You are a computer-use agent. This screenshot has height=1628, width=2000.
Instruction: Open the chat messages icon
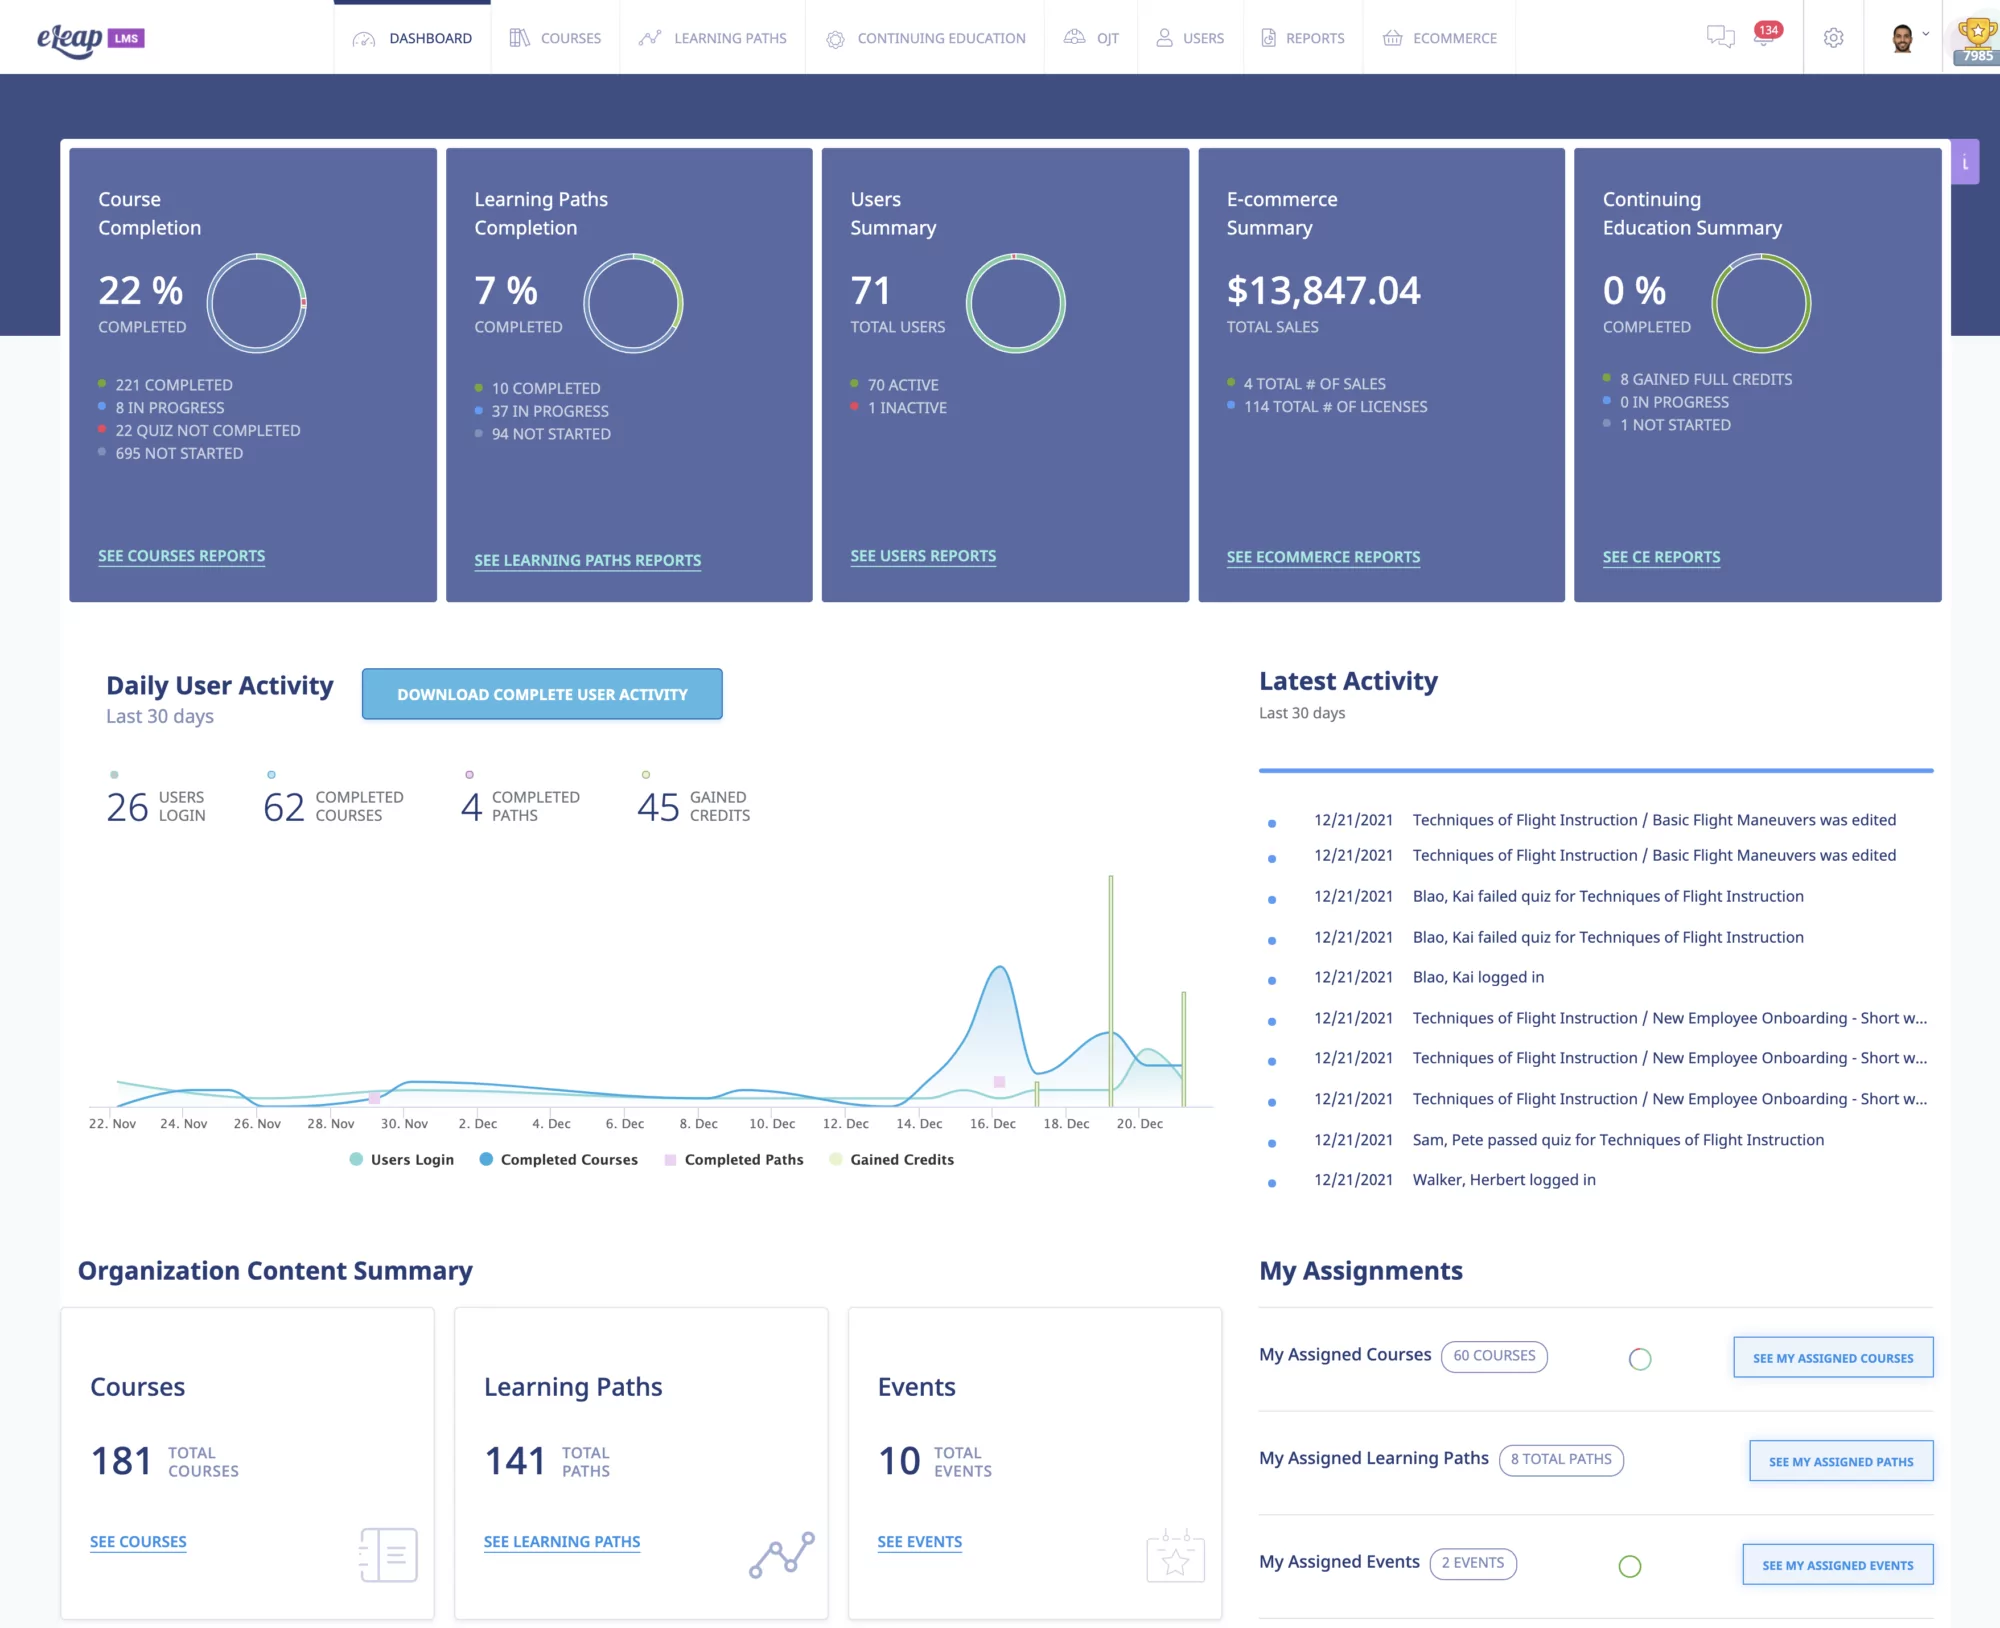click(x=1720, y=37)
